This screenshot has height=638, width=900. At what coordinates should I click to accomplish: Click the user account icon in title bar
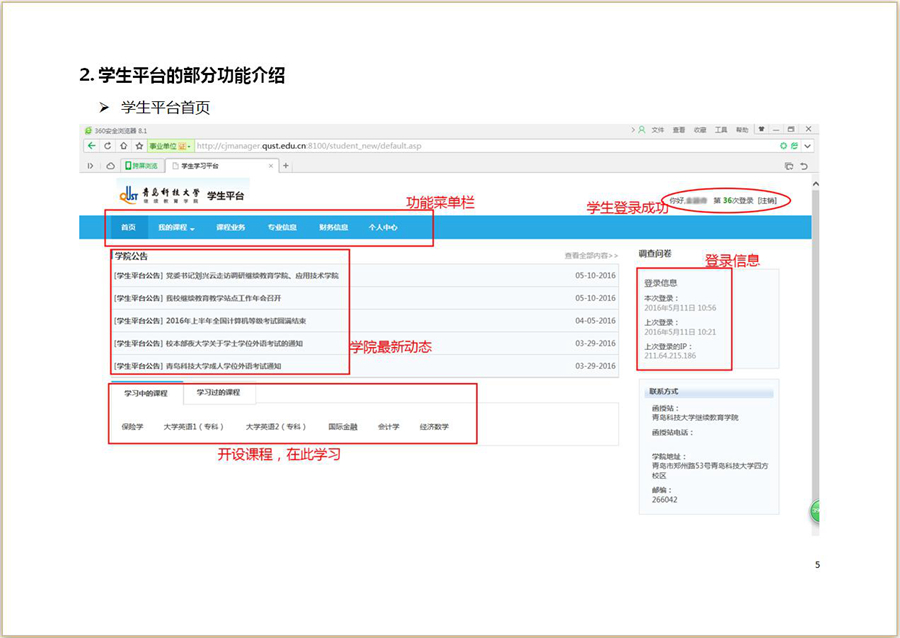point(641,130)
